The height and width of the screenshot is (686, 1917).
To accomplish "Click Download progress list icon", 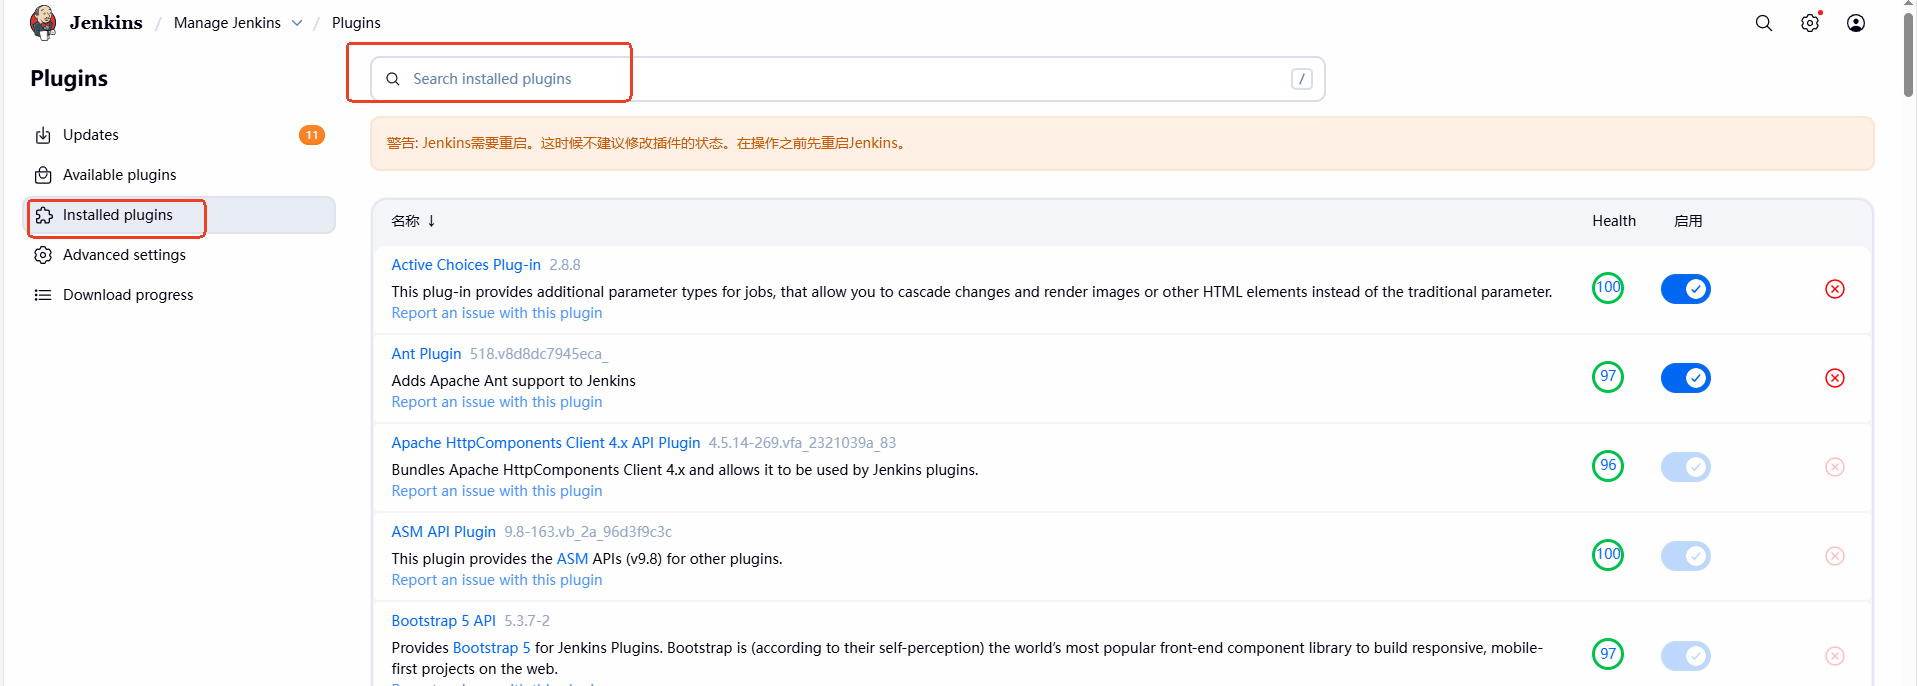I will click(43, 295).
